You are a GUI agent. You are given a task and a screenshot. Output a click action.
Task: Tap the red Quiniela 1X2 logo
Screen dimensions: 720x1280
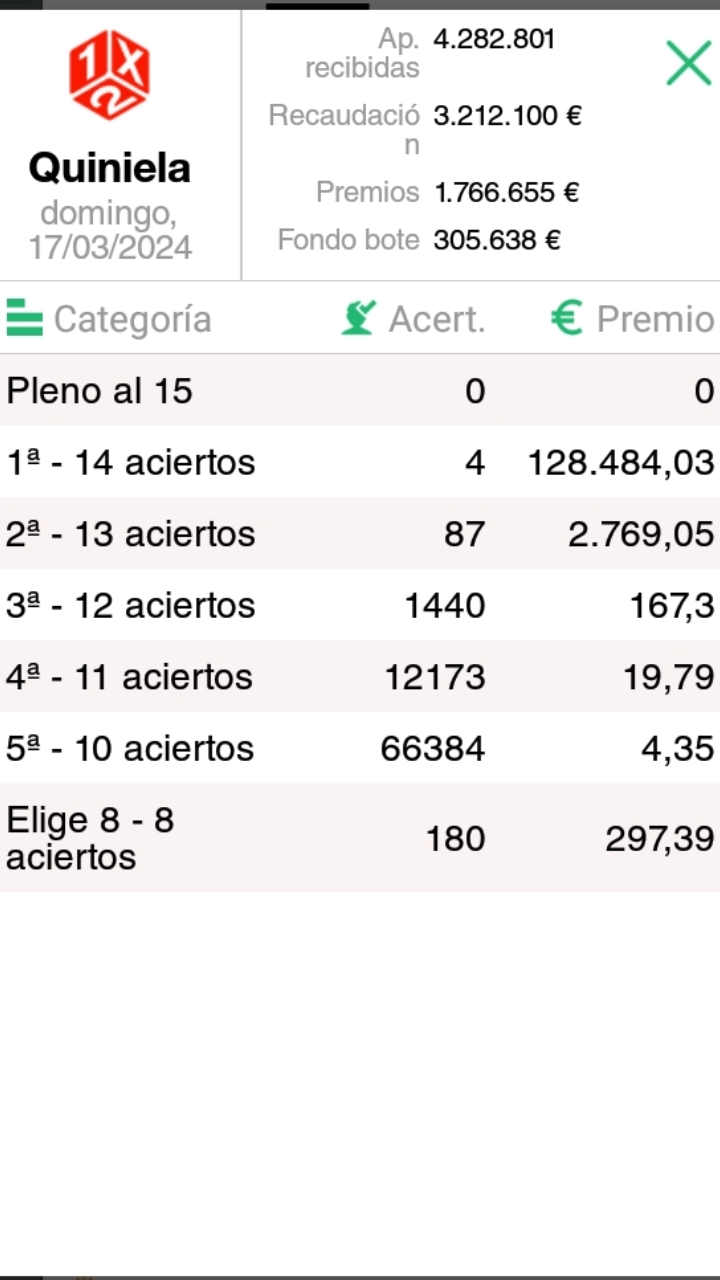[x=109, y=75]
